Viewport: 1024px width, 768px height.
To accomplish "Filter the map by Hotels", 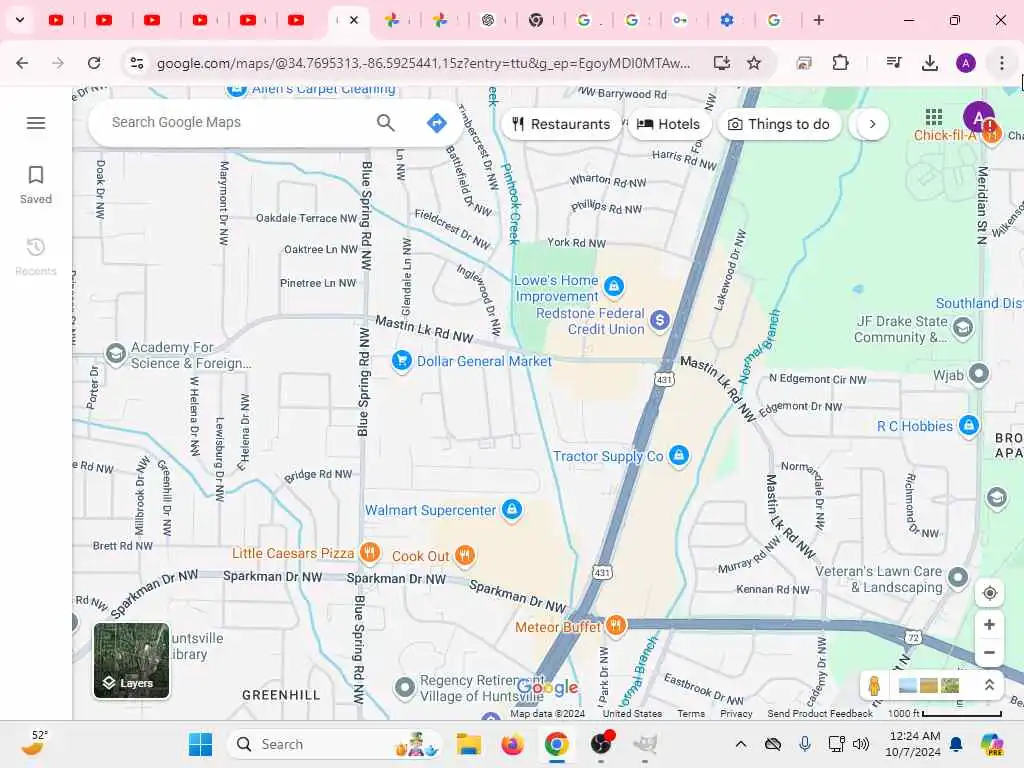I will [668, 124].
